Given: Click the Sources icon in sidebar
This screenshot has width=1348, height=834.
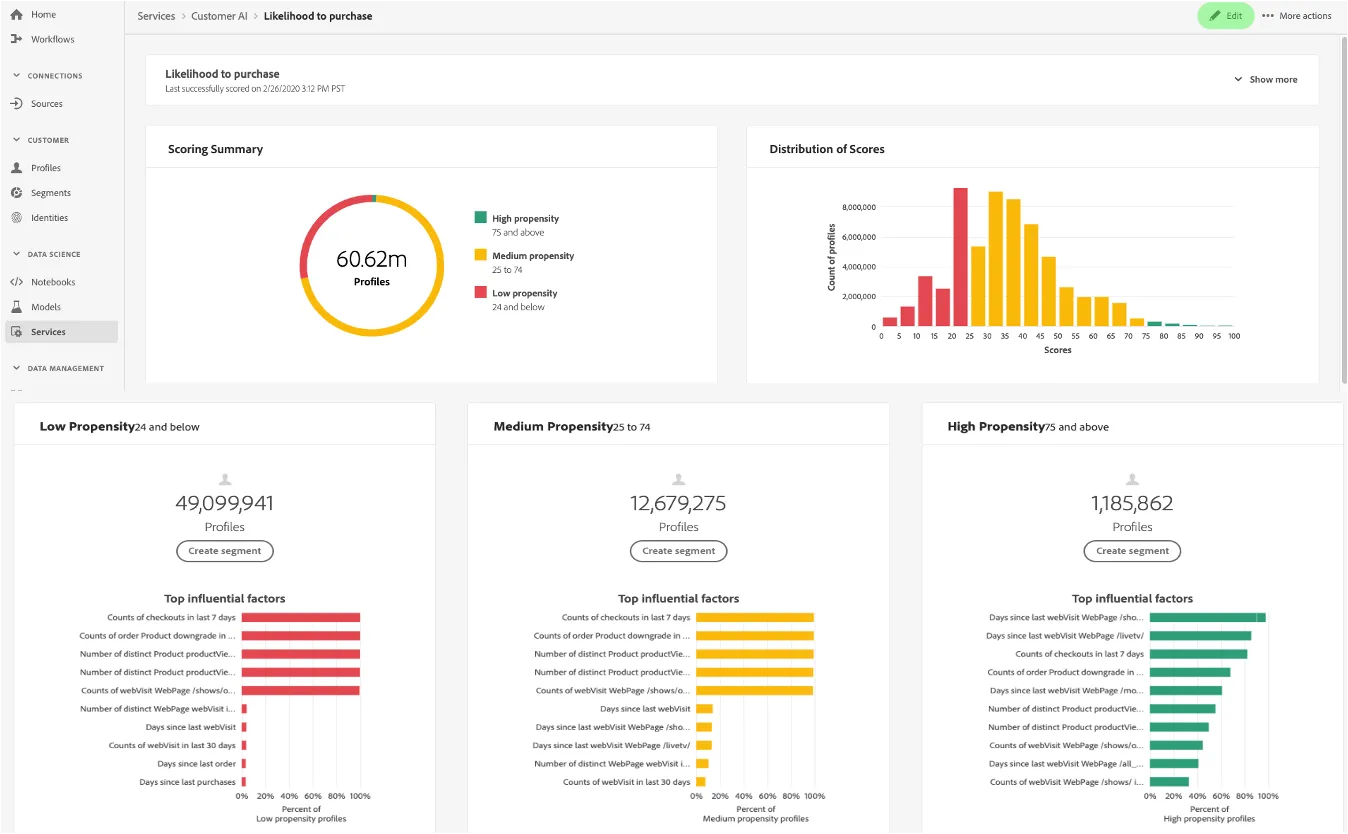Looking at the screenshot, I should point(16,104).
